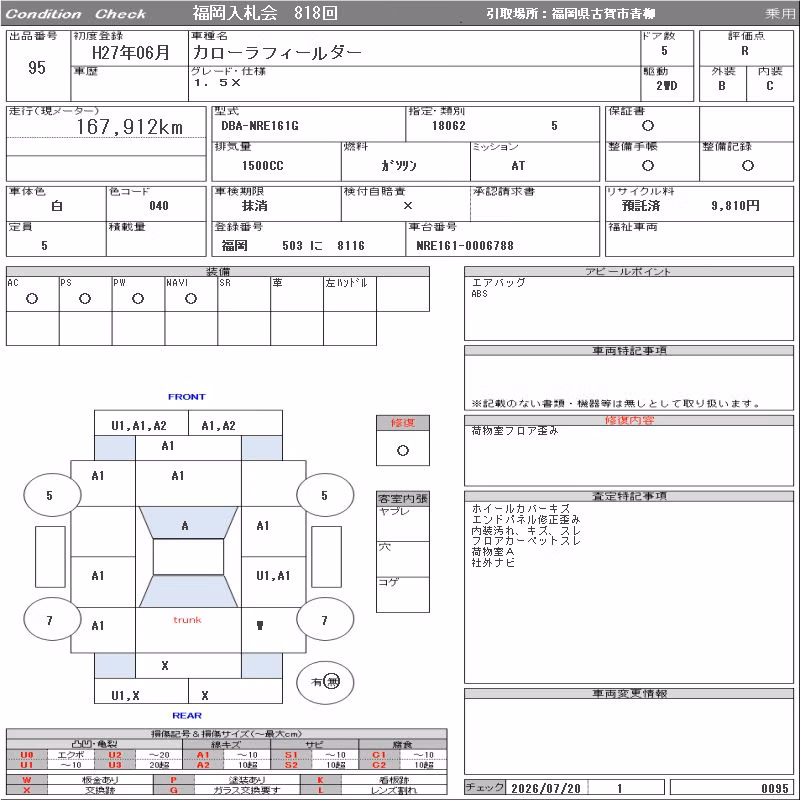Select remark 'ホイールカバーキズ'
The height and width of the screenshot is (800, 800).
(x=520, y=508)
